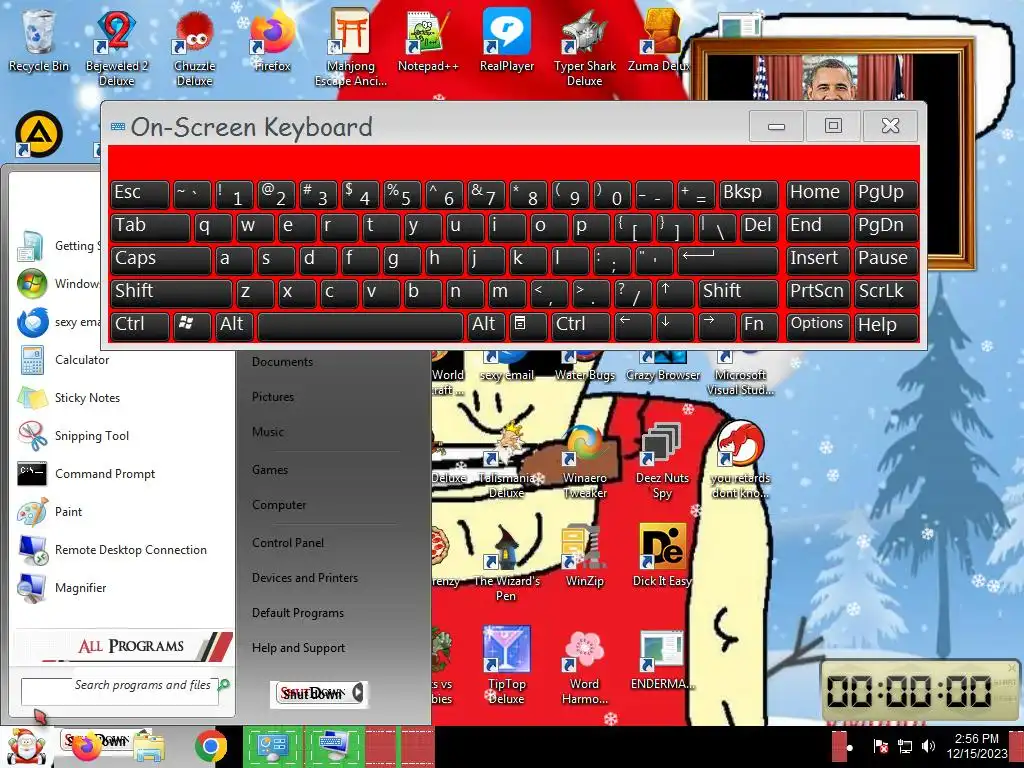The height and width of the screenshot is (768, 1024).
Task: Click Search programs and files box
Action: (120, 691)
